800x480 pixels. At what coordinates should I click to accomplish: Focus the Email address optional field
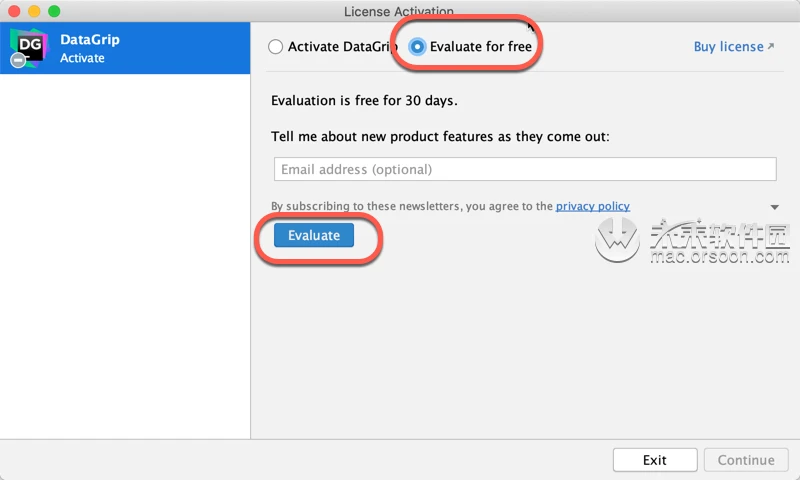(x=525, y=169)
